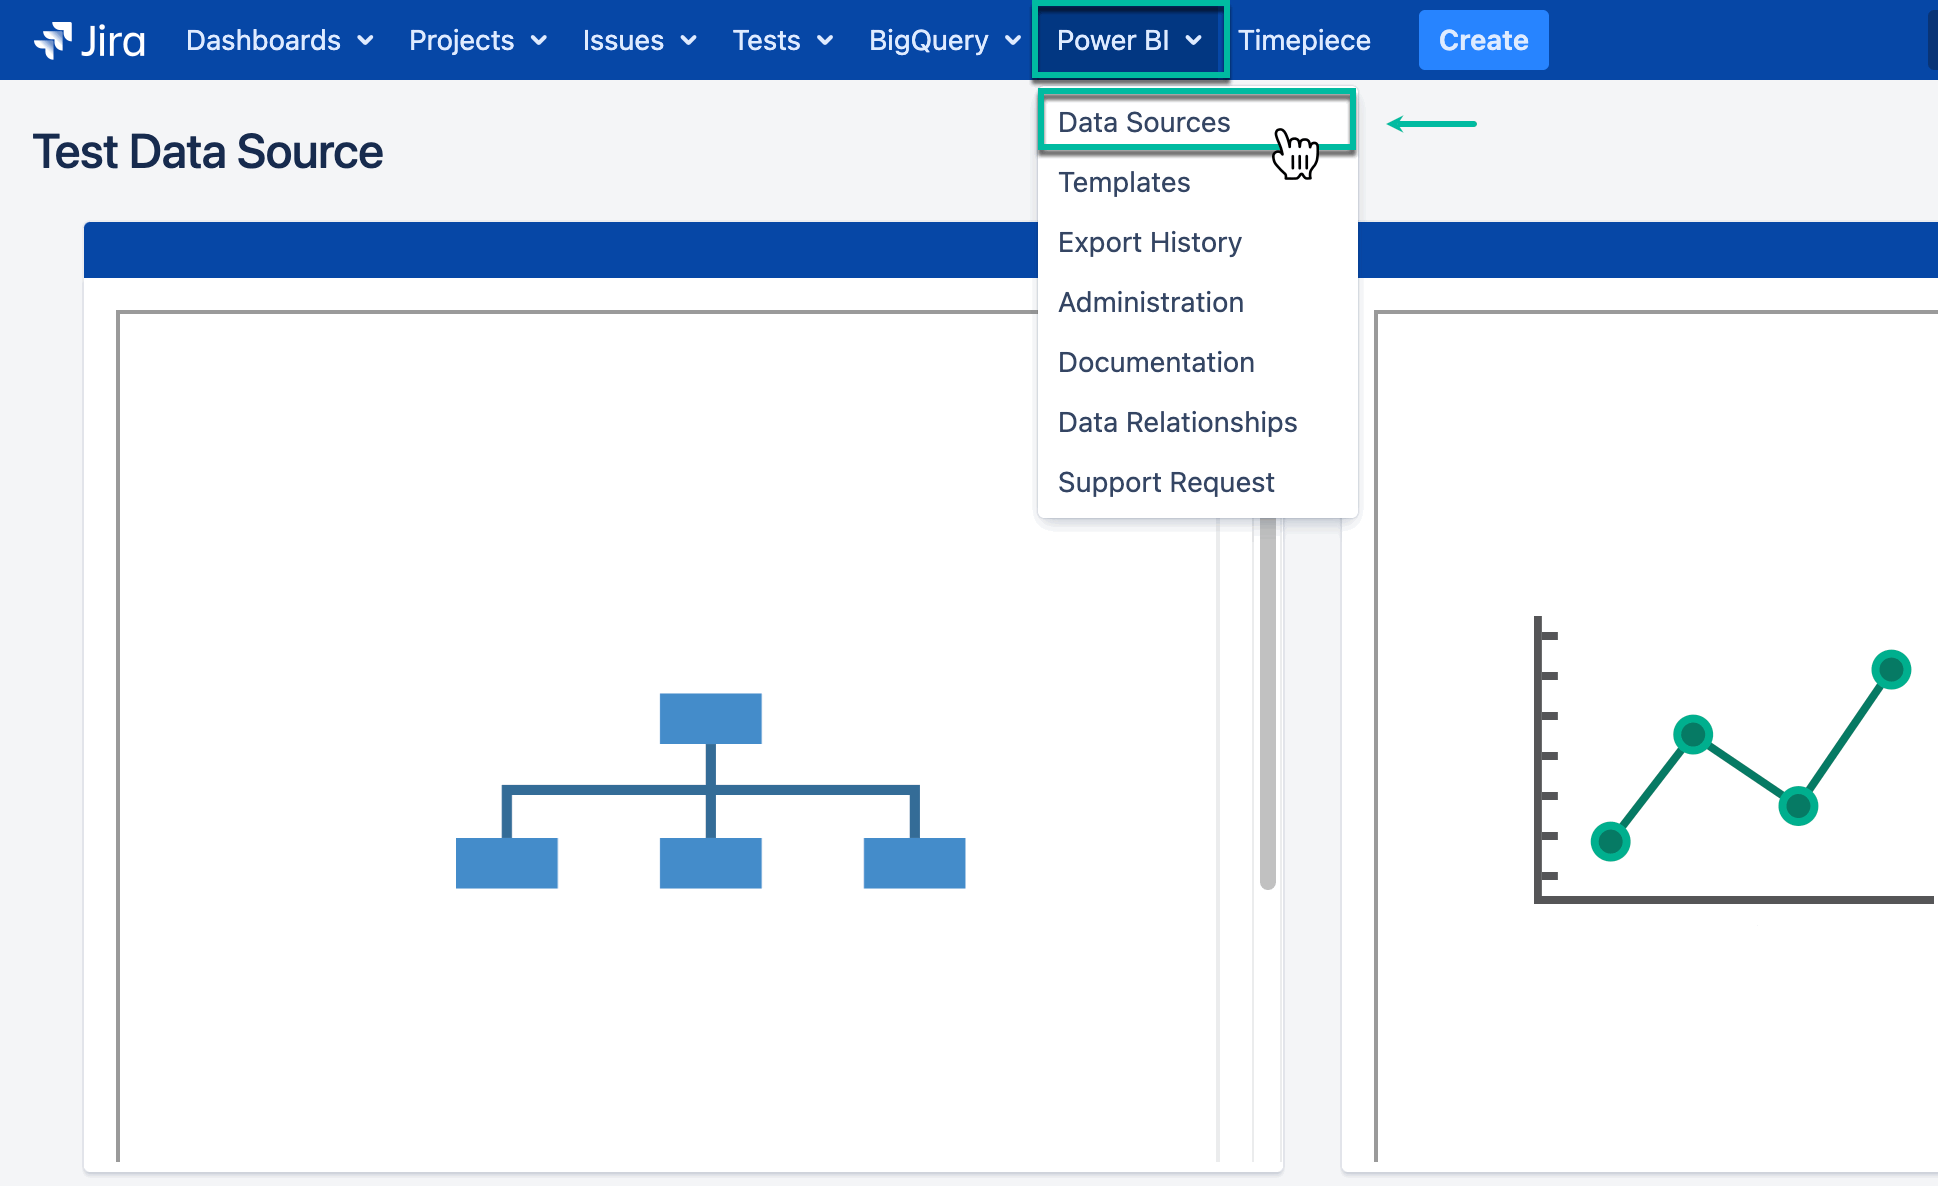Select the Administration menu item

[1150, 302]
